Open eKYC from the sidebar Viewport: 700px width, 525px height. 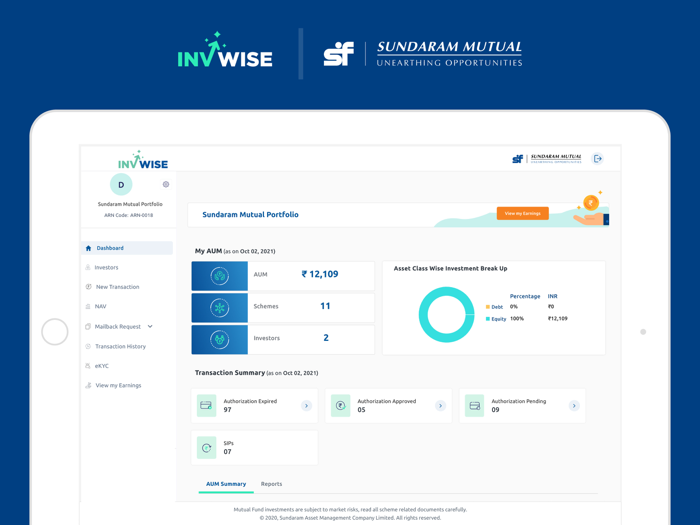pyautogui.click(x=101, y=366)
